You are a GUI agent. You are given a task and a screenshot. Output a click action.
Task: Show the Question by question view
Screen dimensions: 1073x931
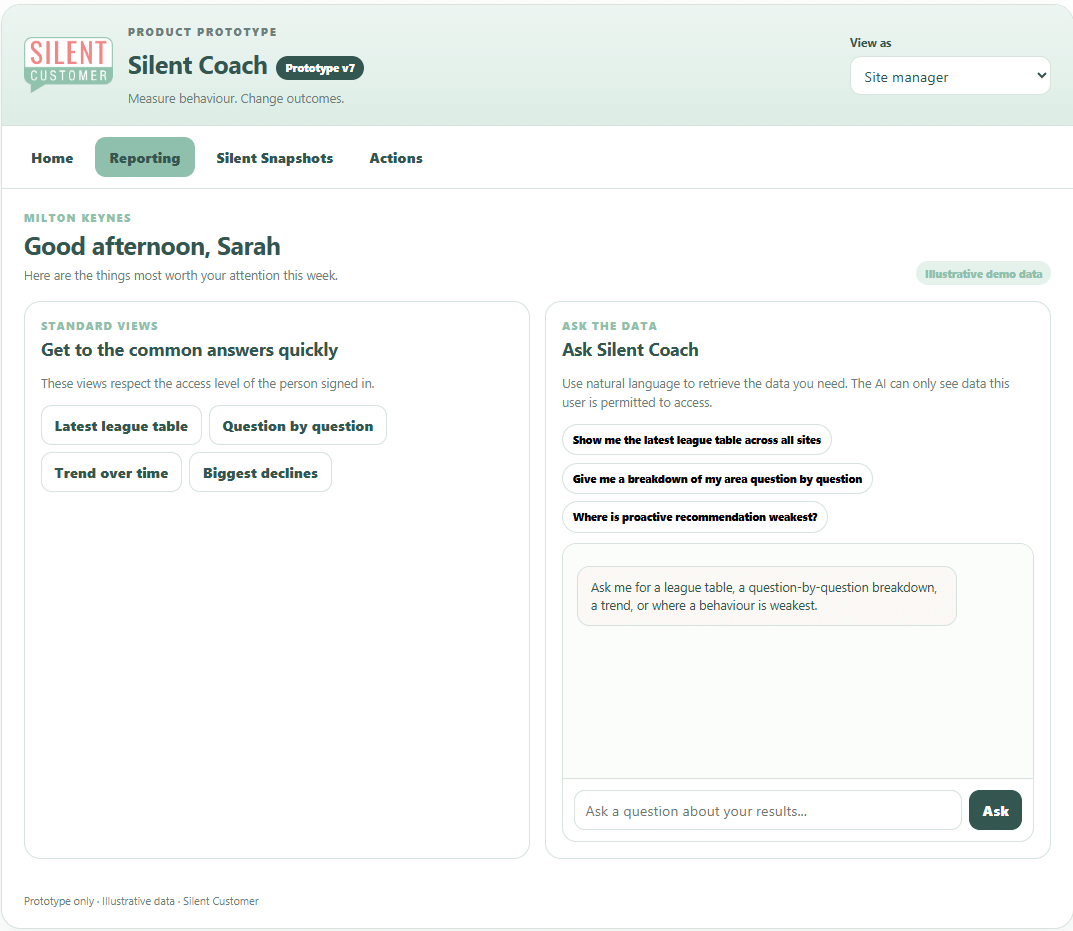click(298, 426)
